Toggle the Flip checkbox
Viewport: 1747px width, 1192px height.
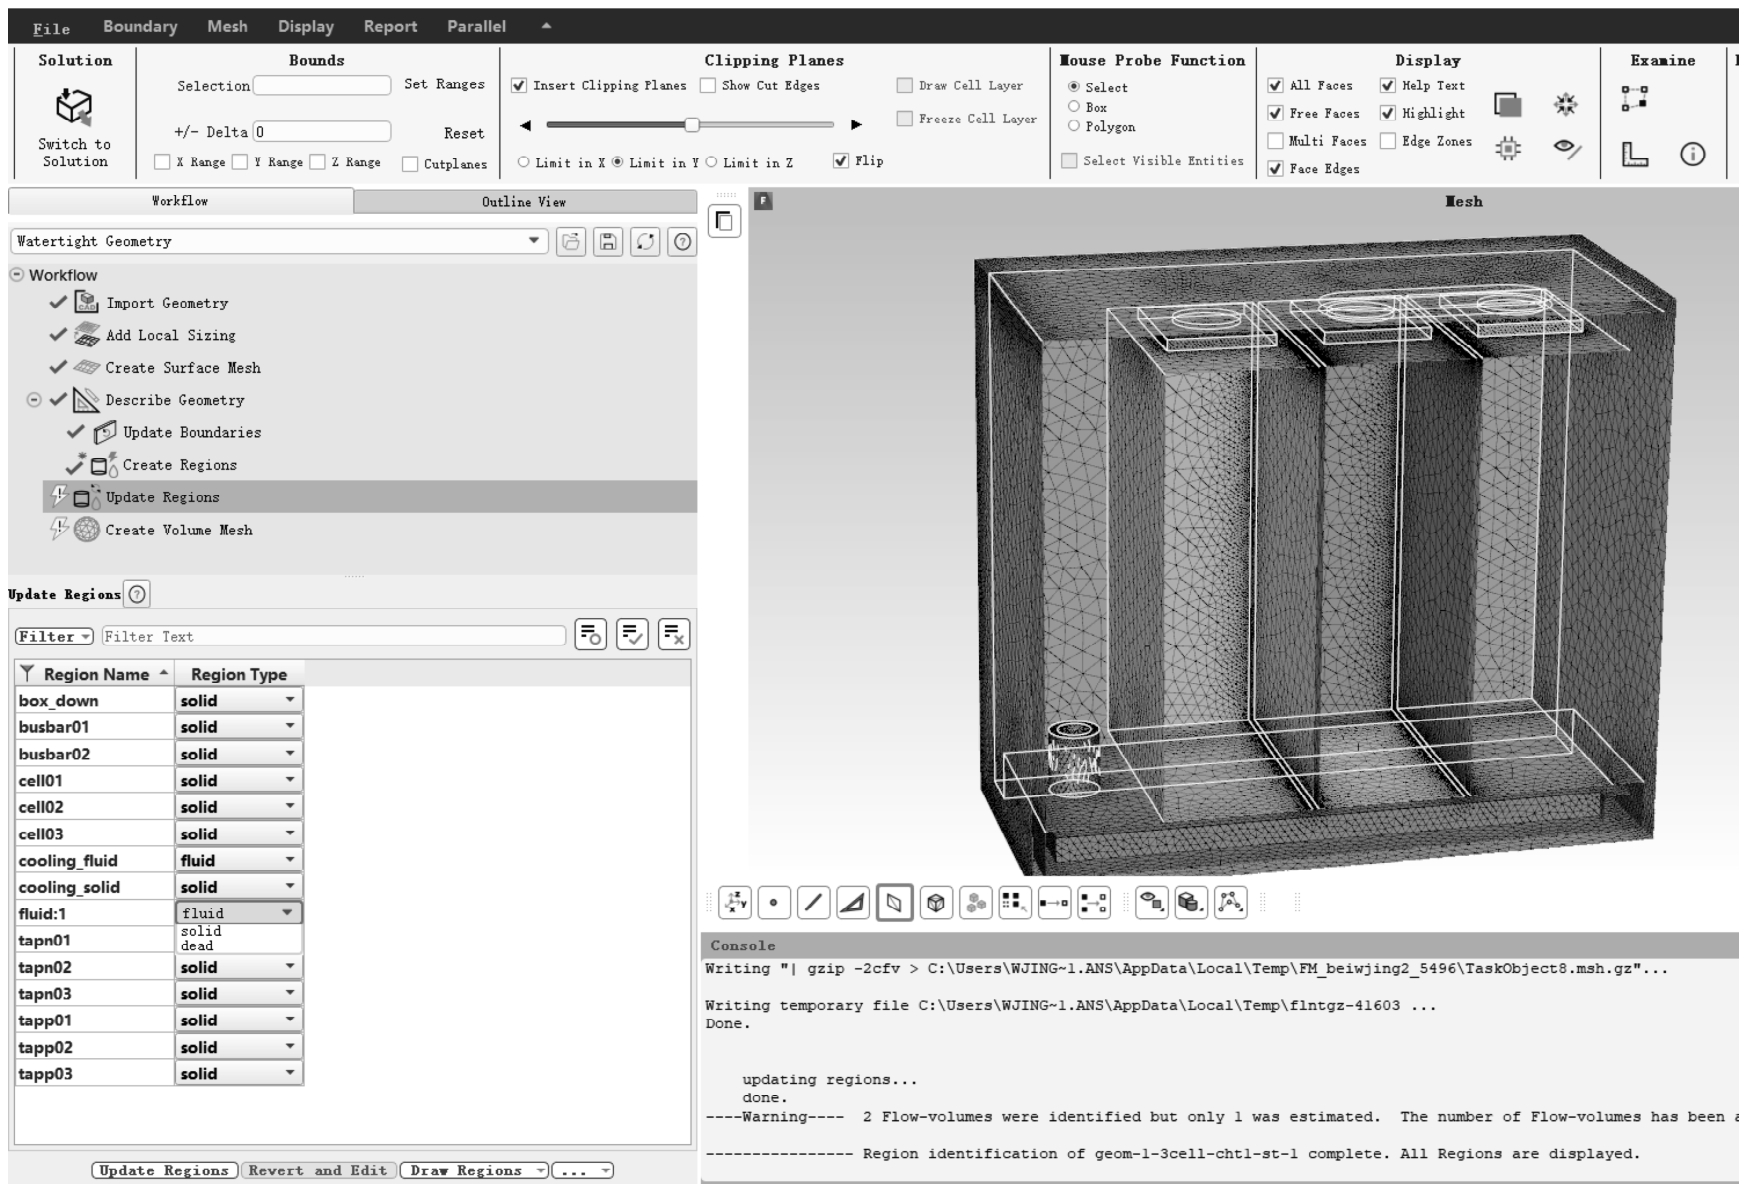point(841,161)
